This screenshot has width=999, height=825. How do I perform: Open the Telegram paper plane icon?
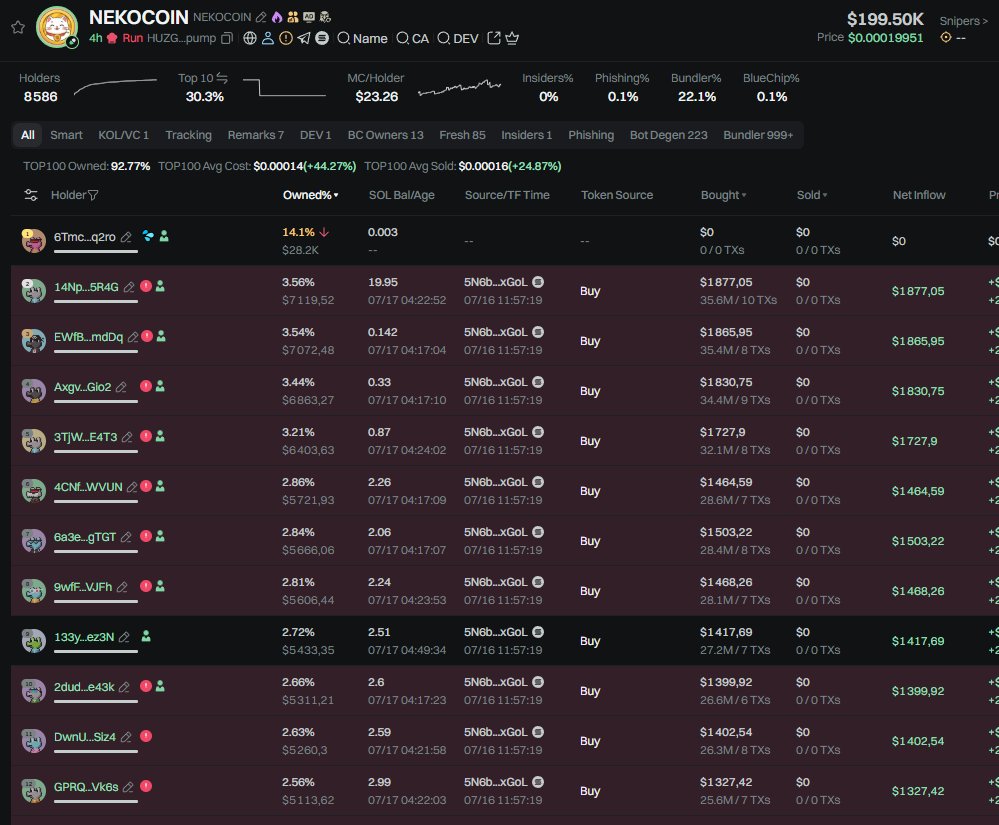304,38
